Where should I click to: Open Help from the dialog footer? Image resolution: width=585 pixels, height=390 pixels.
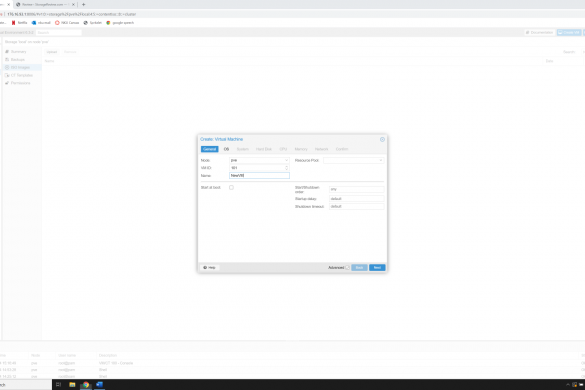click(x=209, y=268)
